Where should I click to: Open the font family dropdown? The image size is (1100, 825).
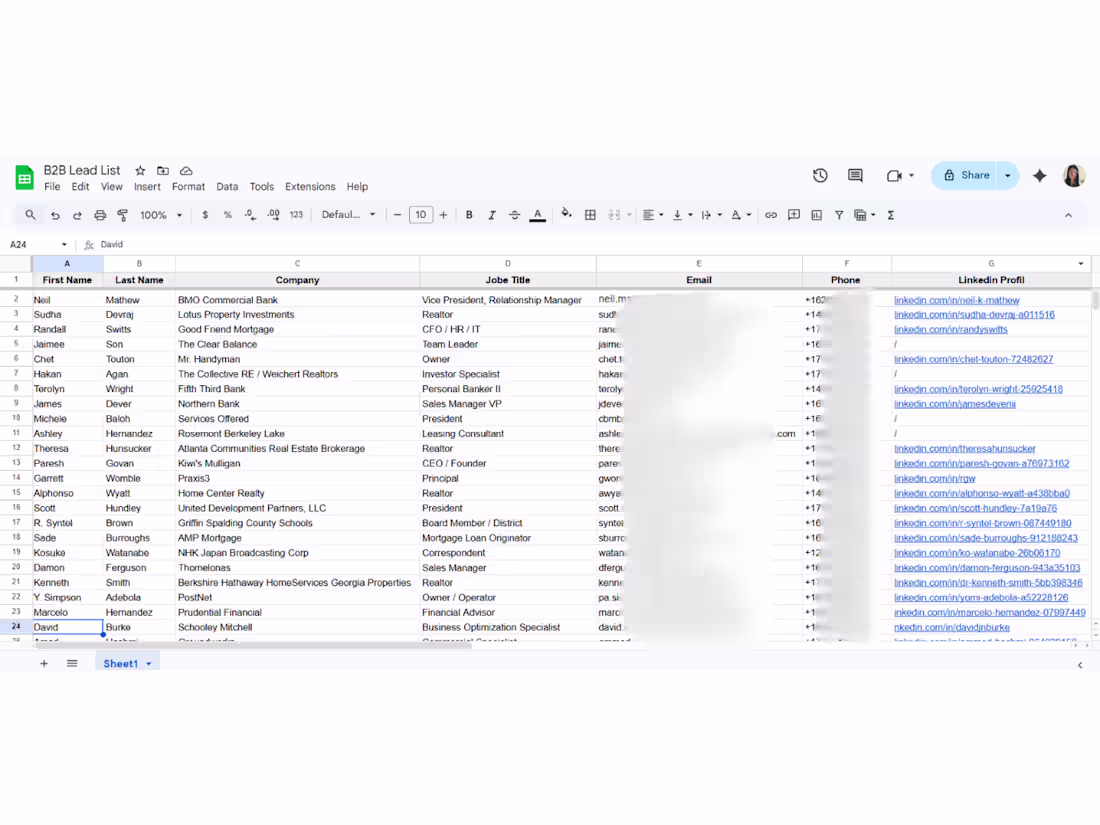[x=349, y=215]
